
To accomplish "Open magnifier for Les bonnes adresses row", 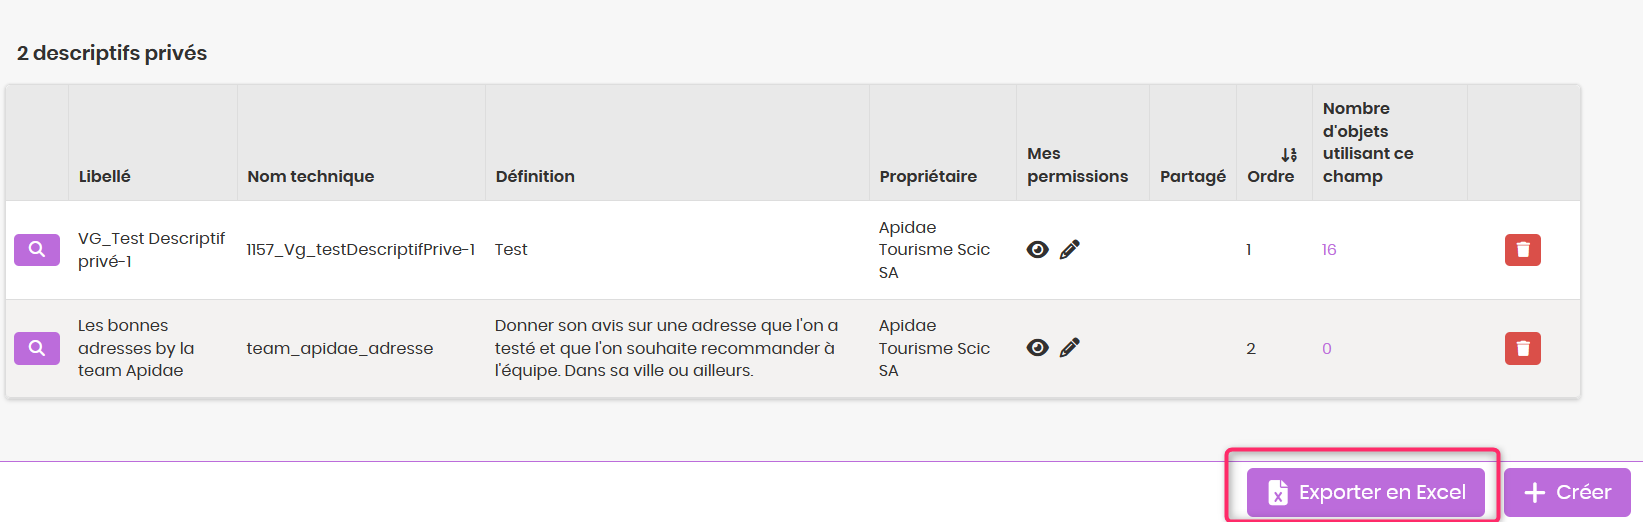I will [37, 348].
